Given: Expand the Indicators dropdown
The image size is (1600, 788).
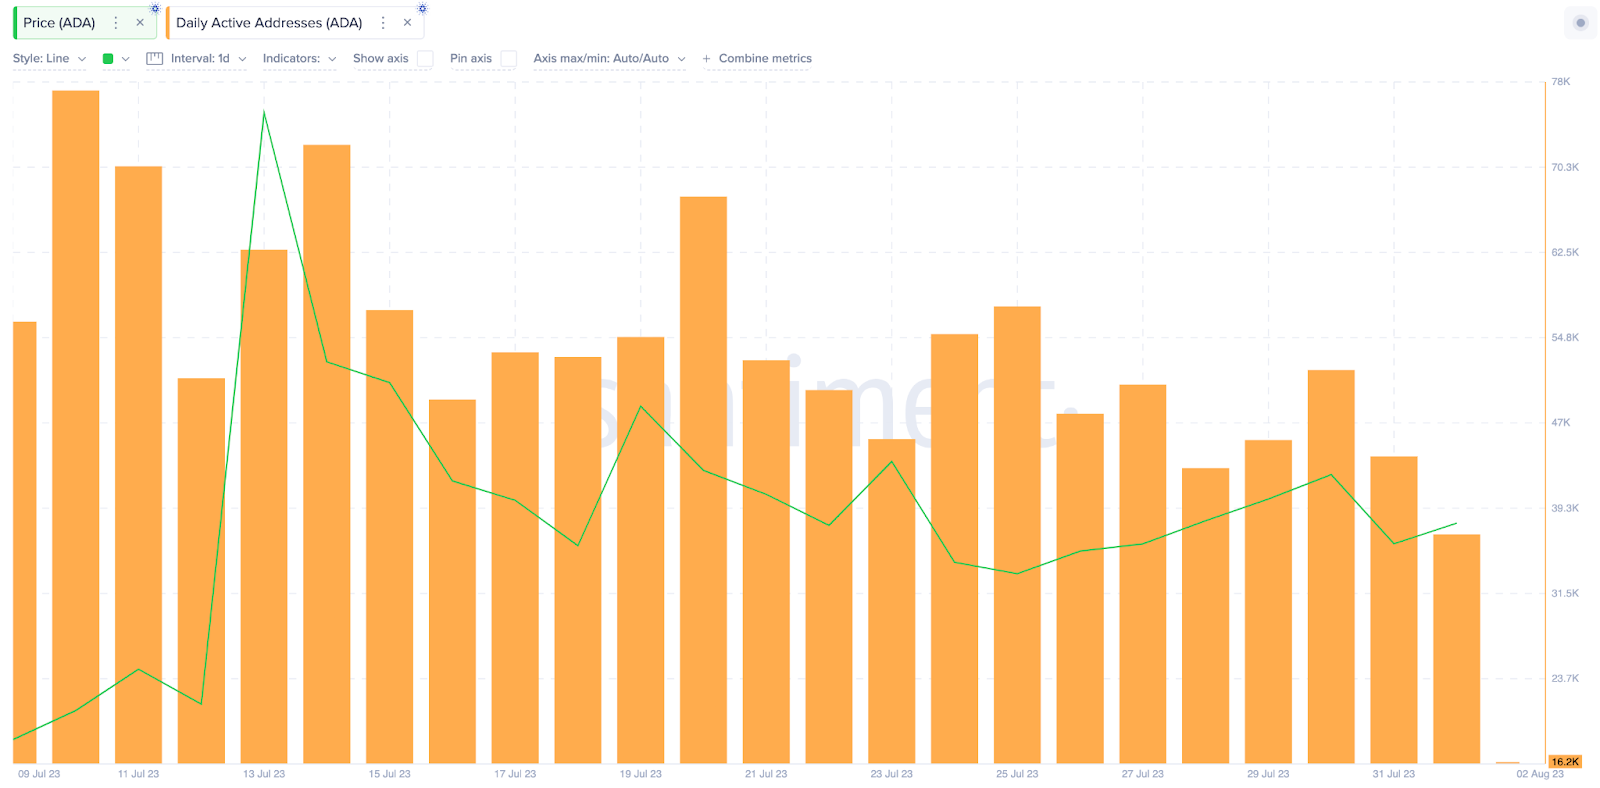Looking at the screenshot, I should [x=300, y=59].
